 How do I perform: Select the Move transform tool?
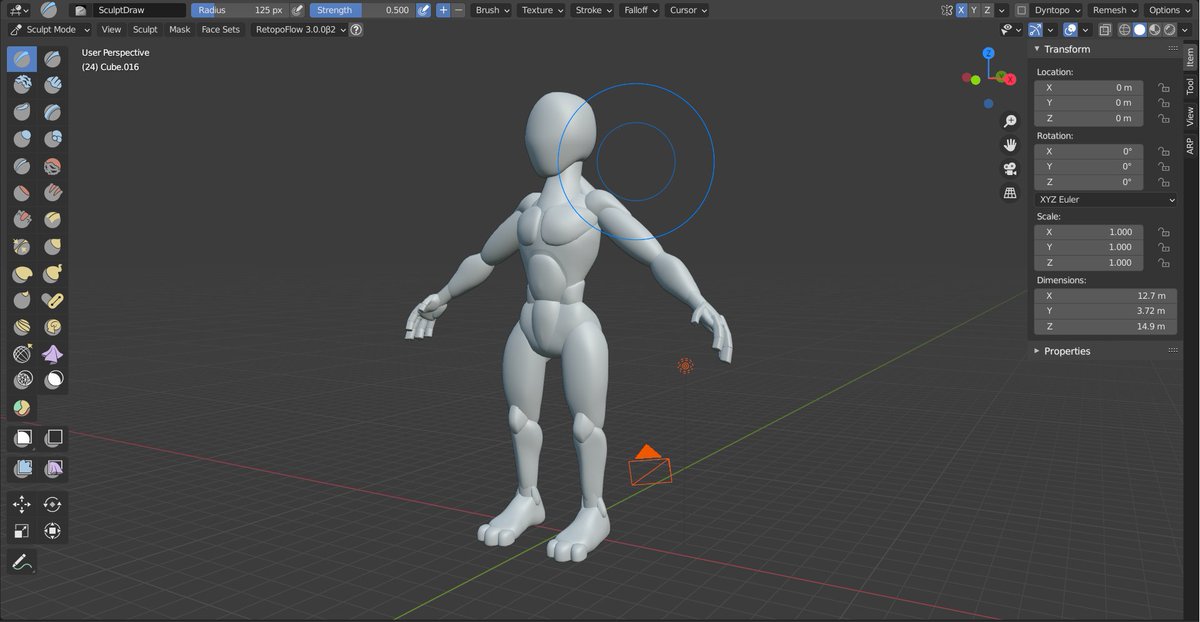click(x=22, y=504)
